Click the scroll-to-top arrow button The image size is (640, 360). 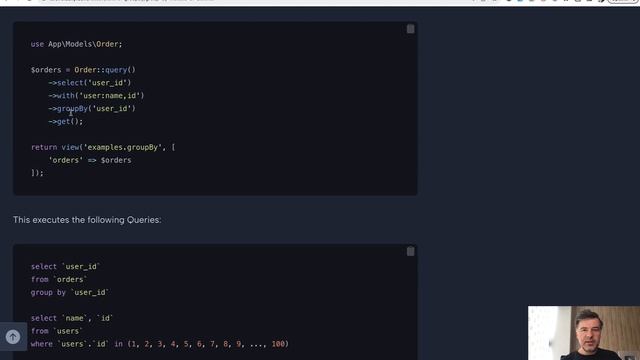click(x=13, y=337)
